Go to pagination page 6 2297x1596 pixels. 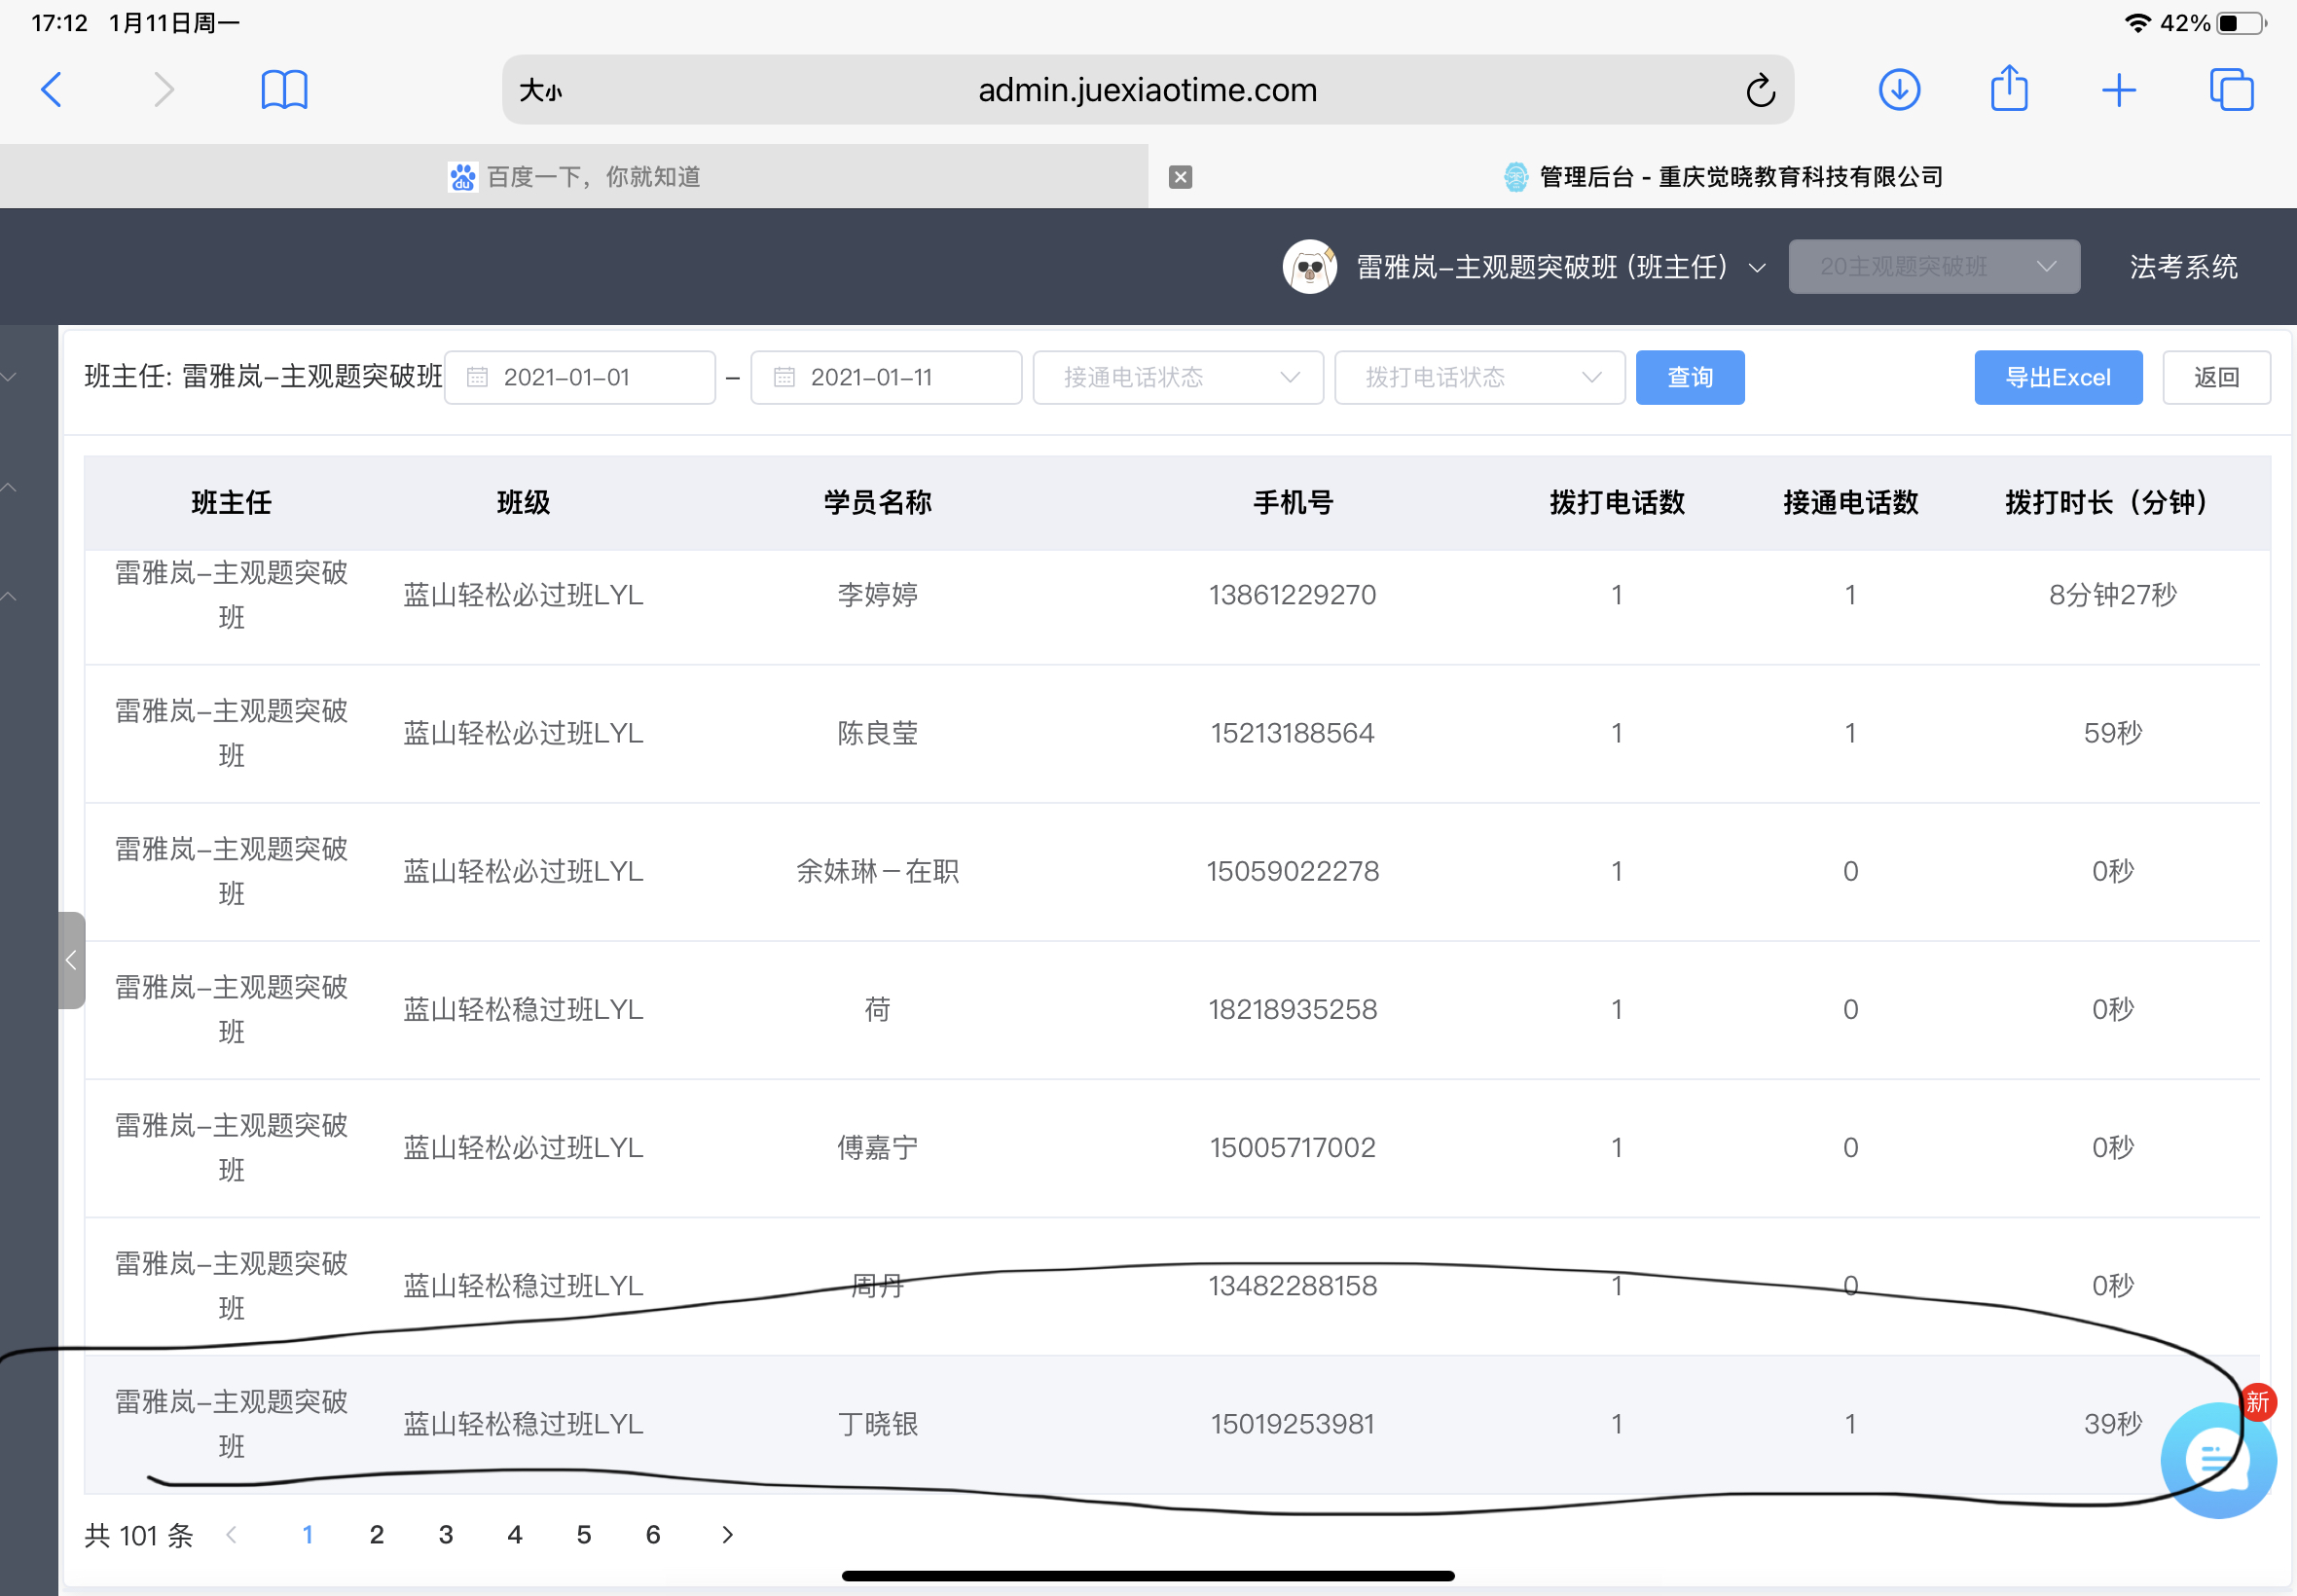click(x=653, y=1534)
